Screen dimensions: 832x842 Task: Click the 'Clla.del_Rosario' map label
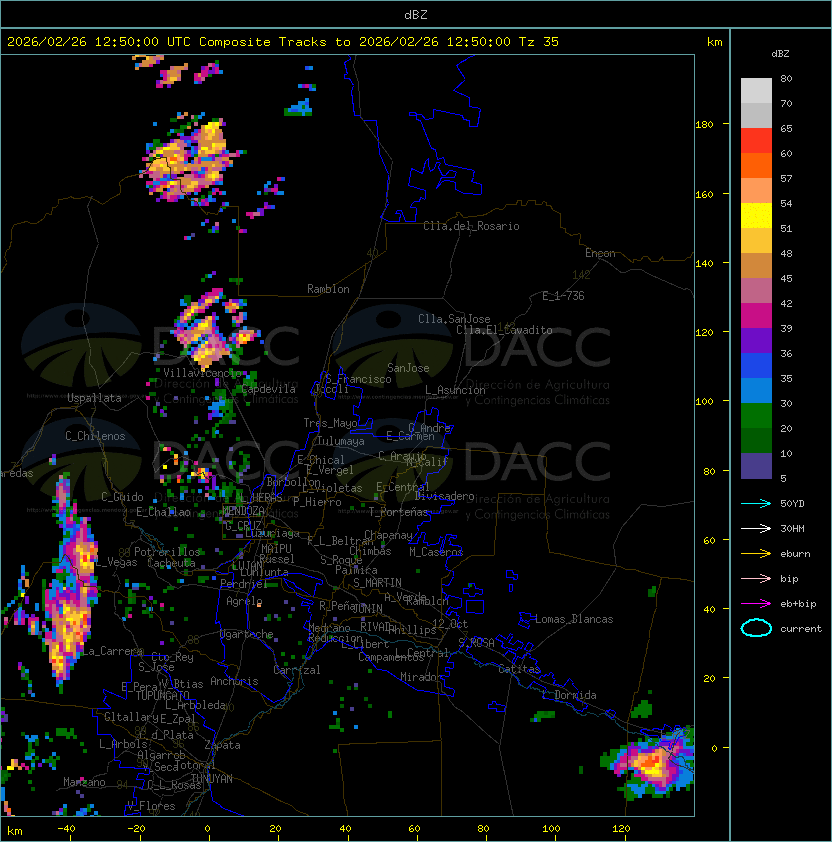pyautogui.click(x=471, y=226)
